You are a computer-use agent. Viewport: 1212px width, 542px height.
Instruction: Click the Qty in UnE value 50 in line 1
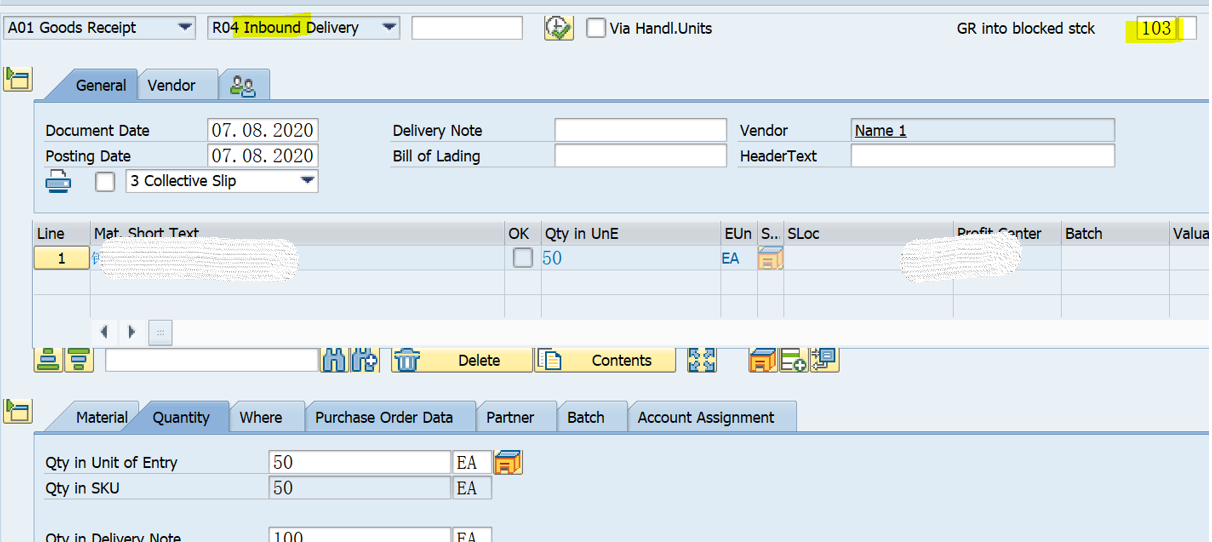click(552, 258)
